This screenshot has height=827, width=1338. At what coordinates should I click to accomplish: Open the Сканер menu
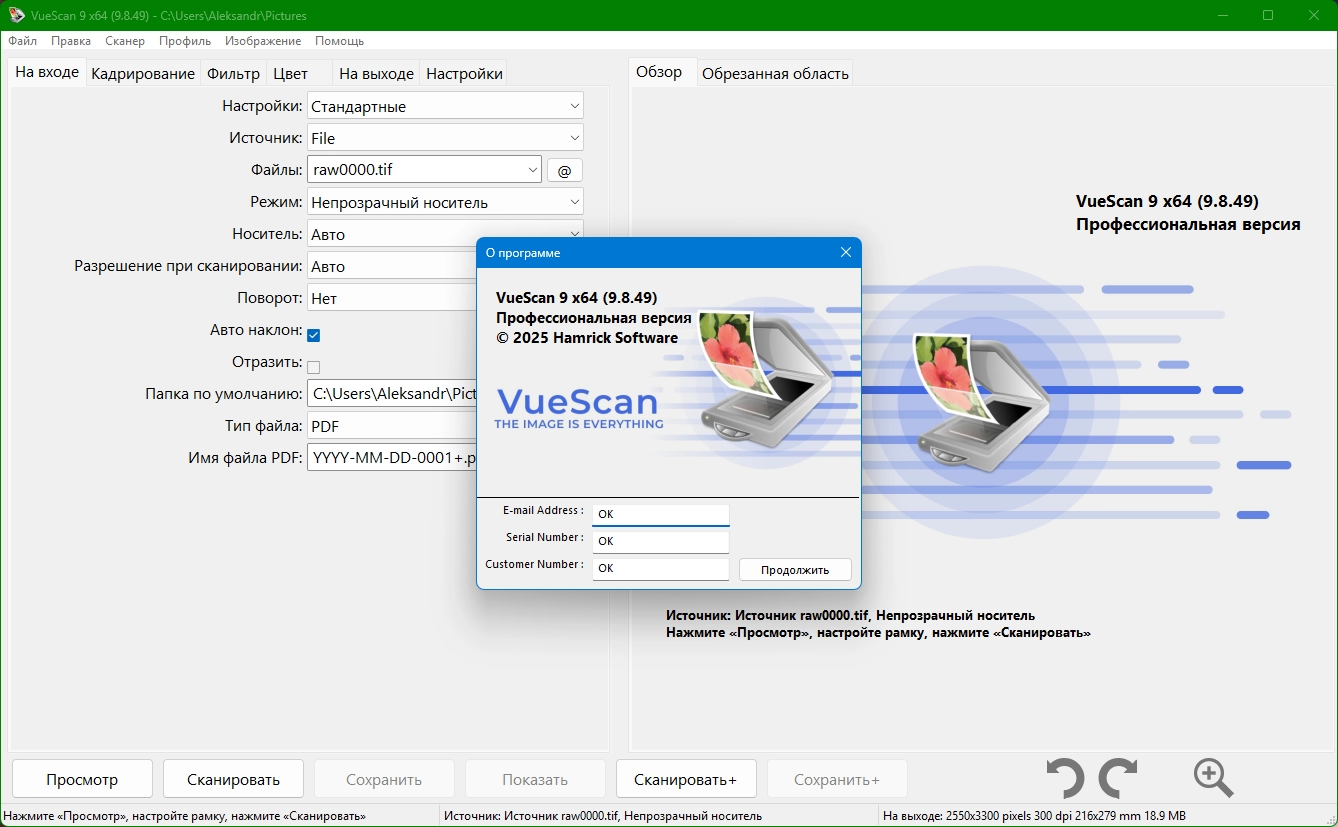pos(125,41)
